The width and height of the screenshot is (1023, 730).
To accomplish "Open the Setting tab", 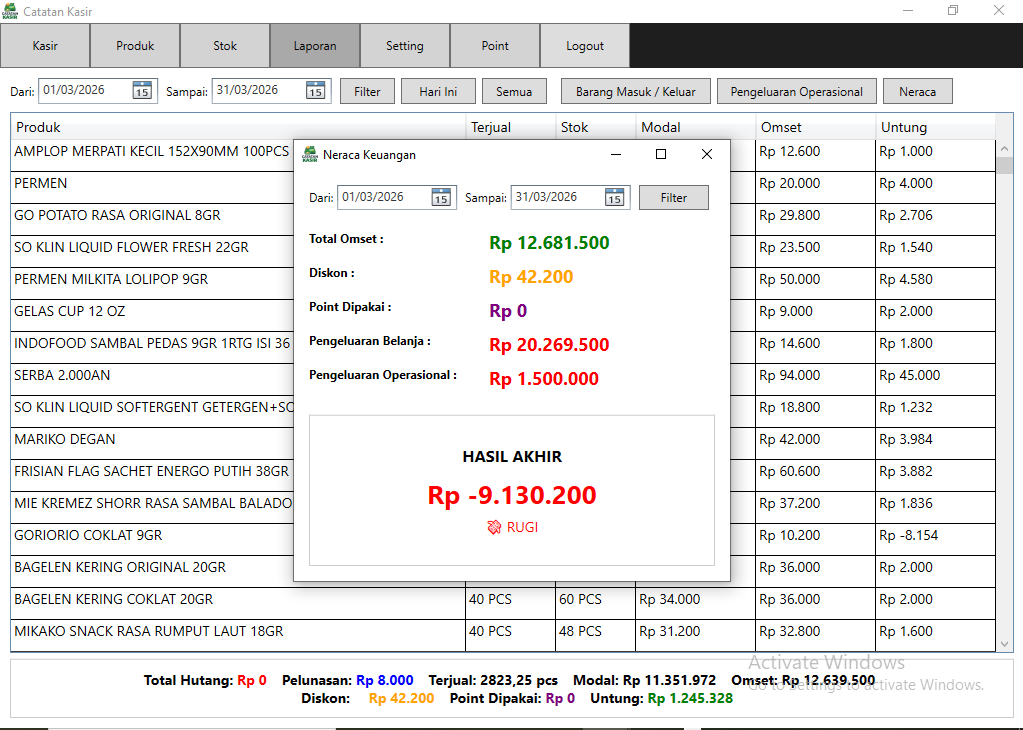I will coord(405,46).
